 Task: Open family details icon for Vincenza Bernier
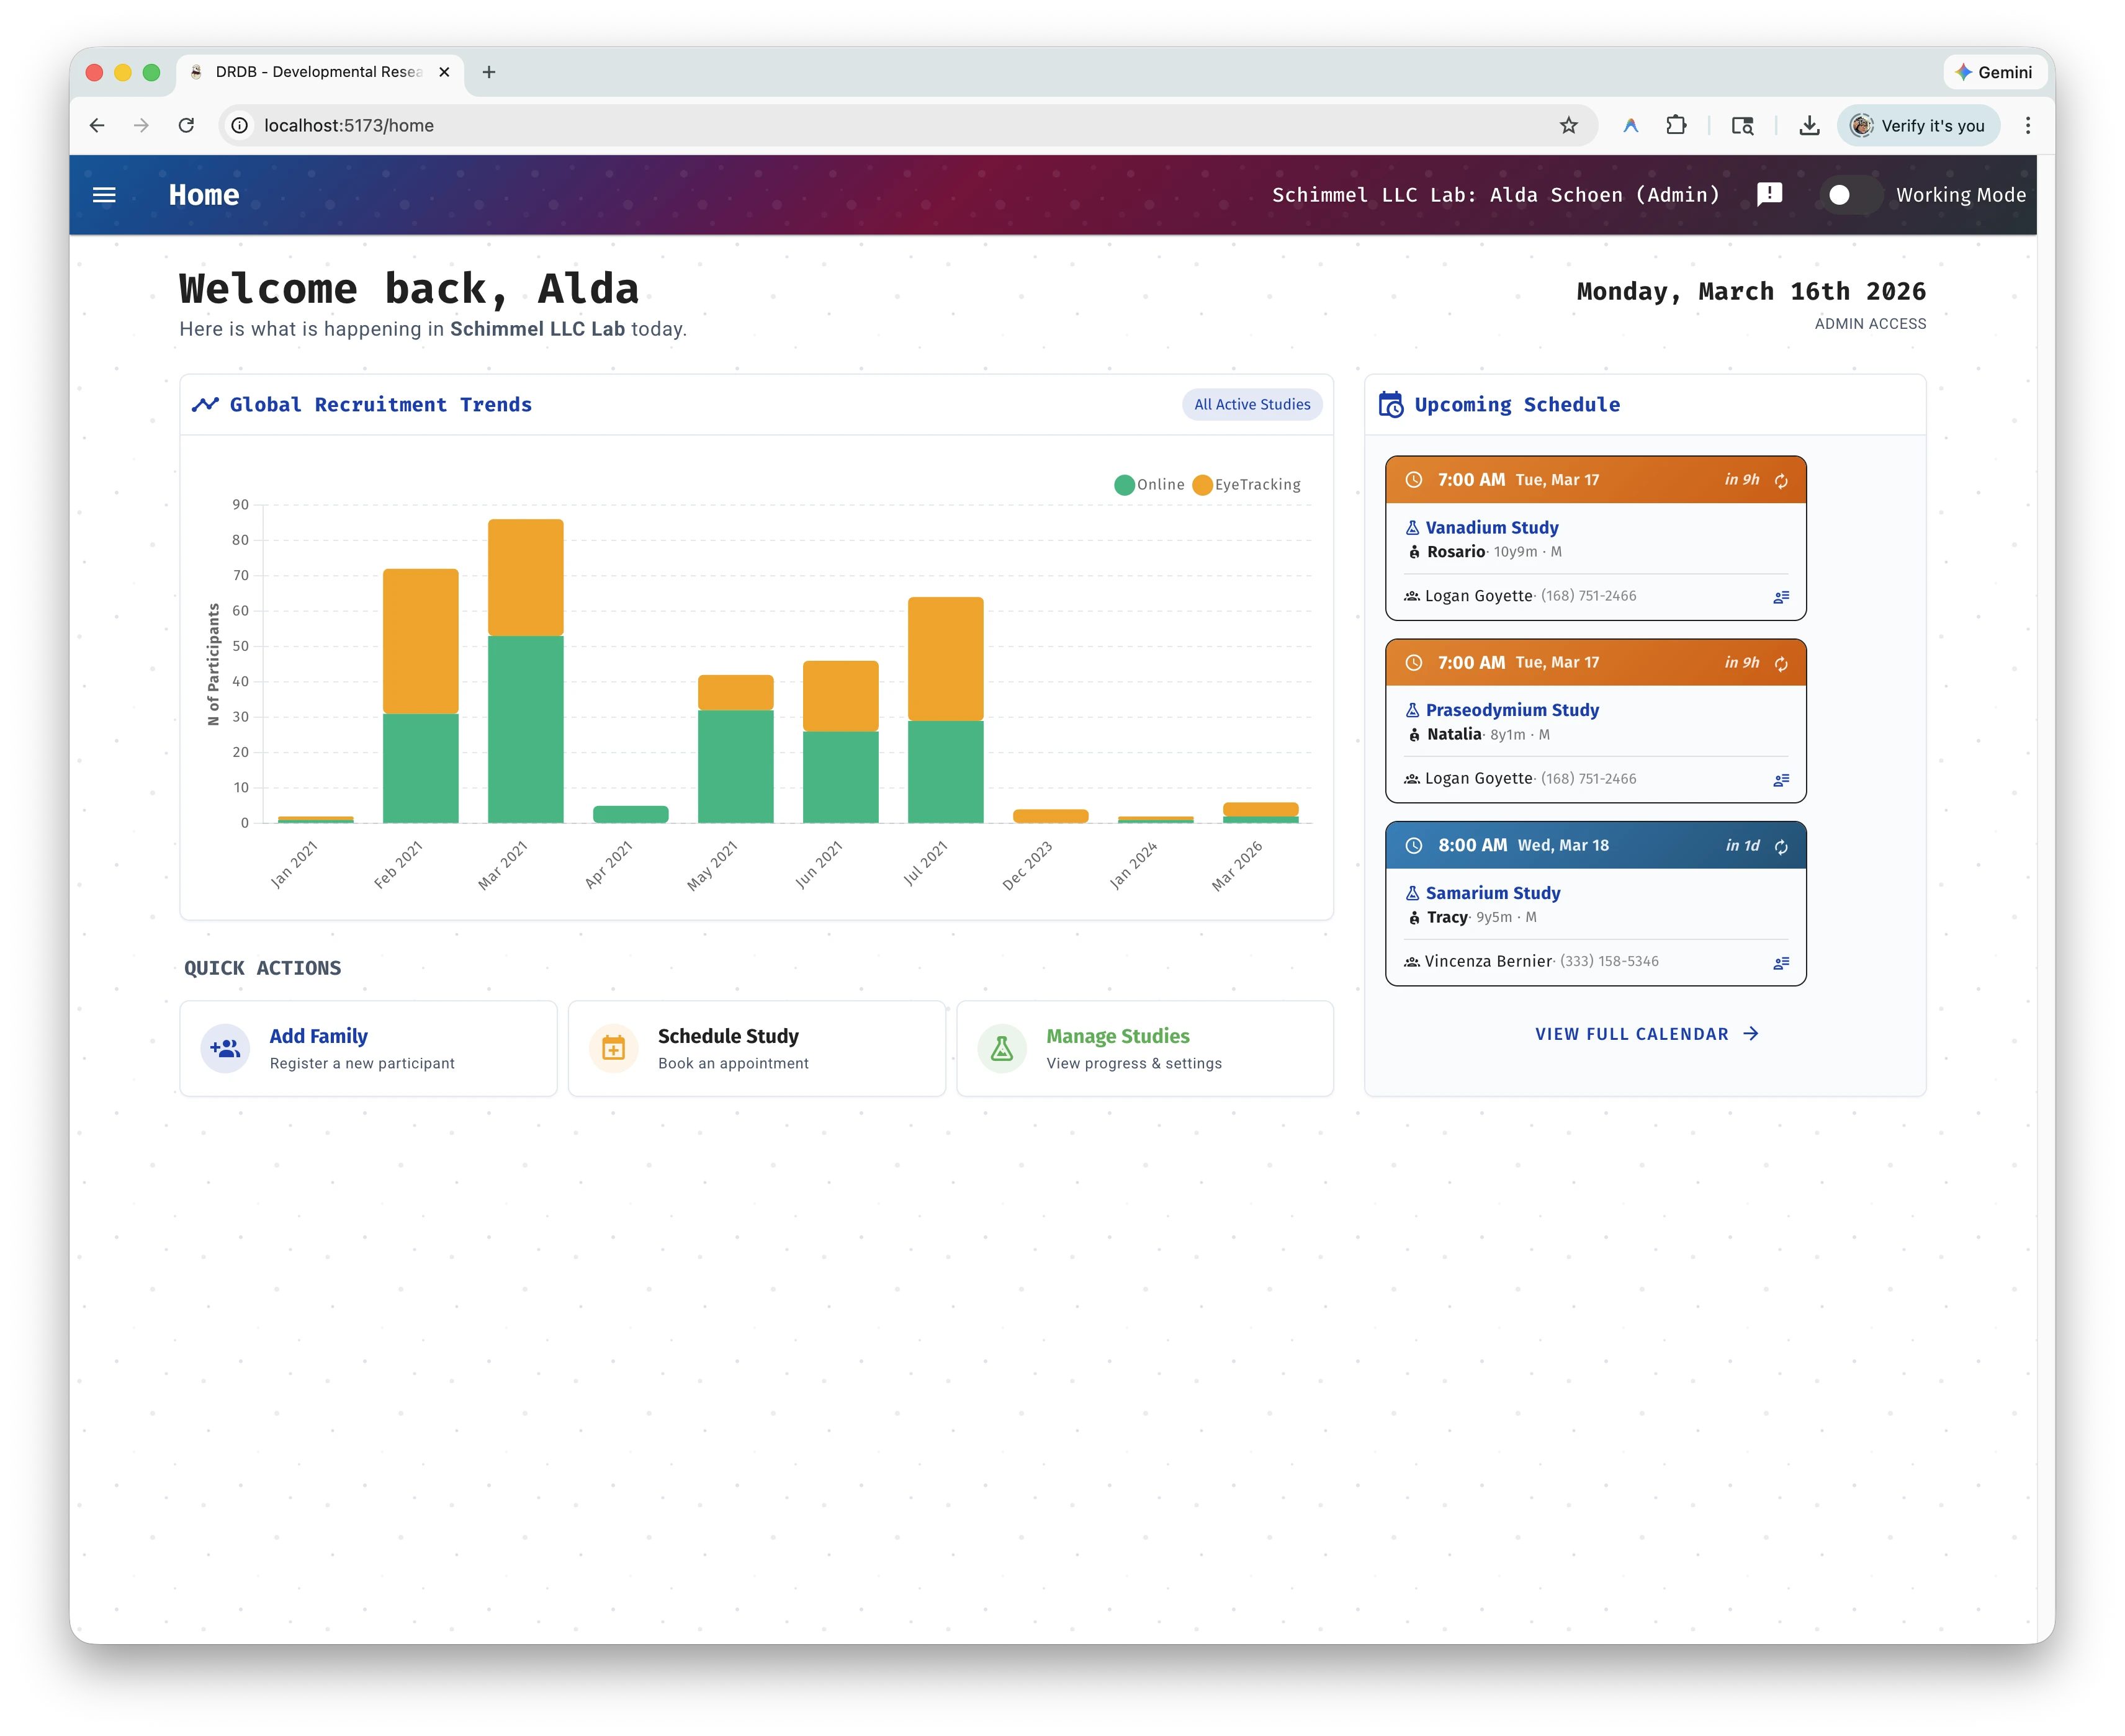[x=1781, y=963]
